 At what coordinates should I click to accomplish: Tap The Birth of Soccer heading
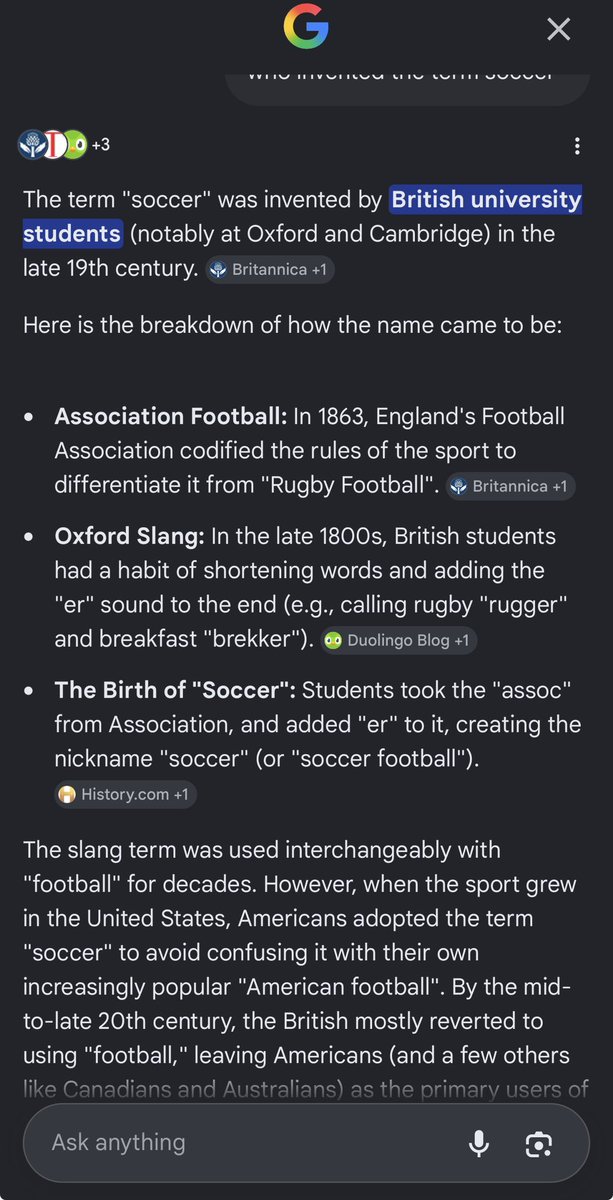point(175,690)
